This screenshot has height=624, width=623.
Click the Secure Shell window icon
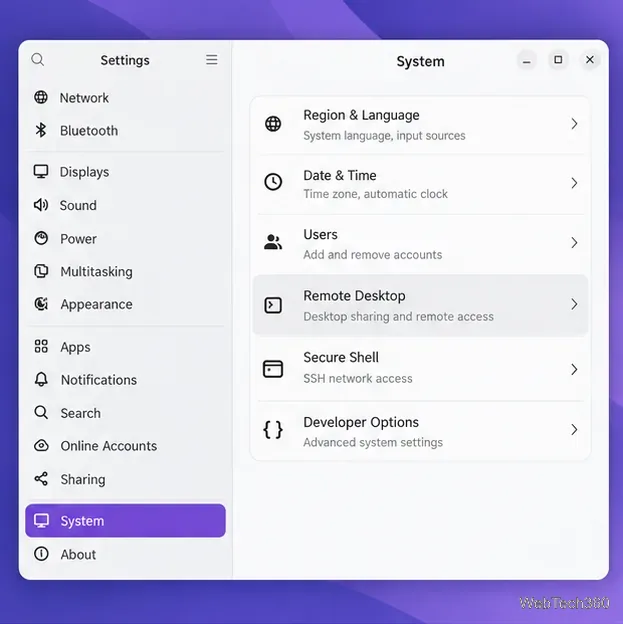point(273,369)
